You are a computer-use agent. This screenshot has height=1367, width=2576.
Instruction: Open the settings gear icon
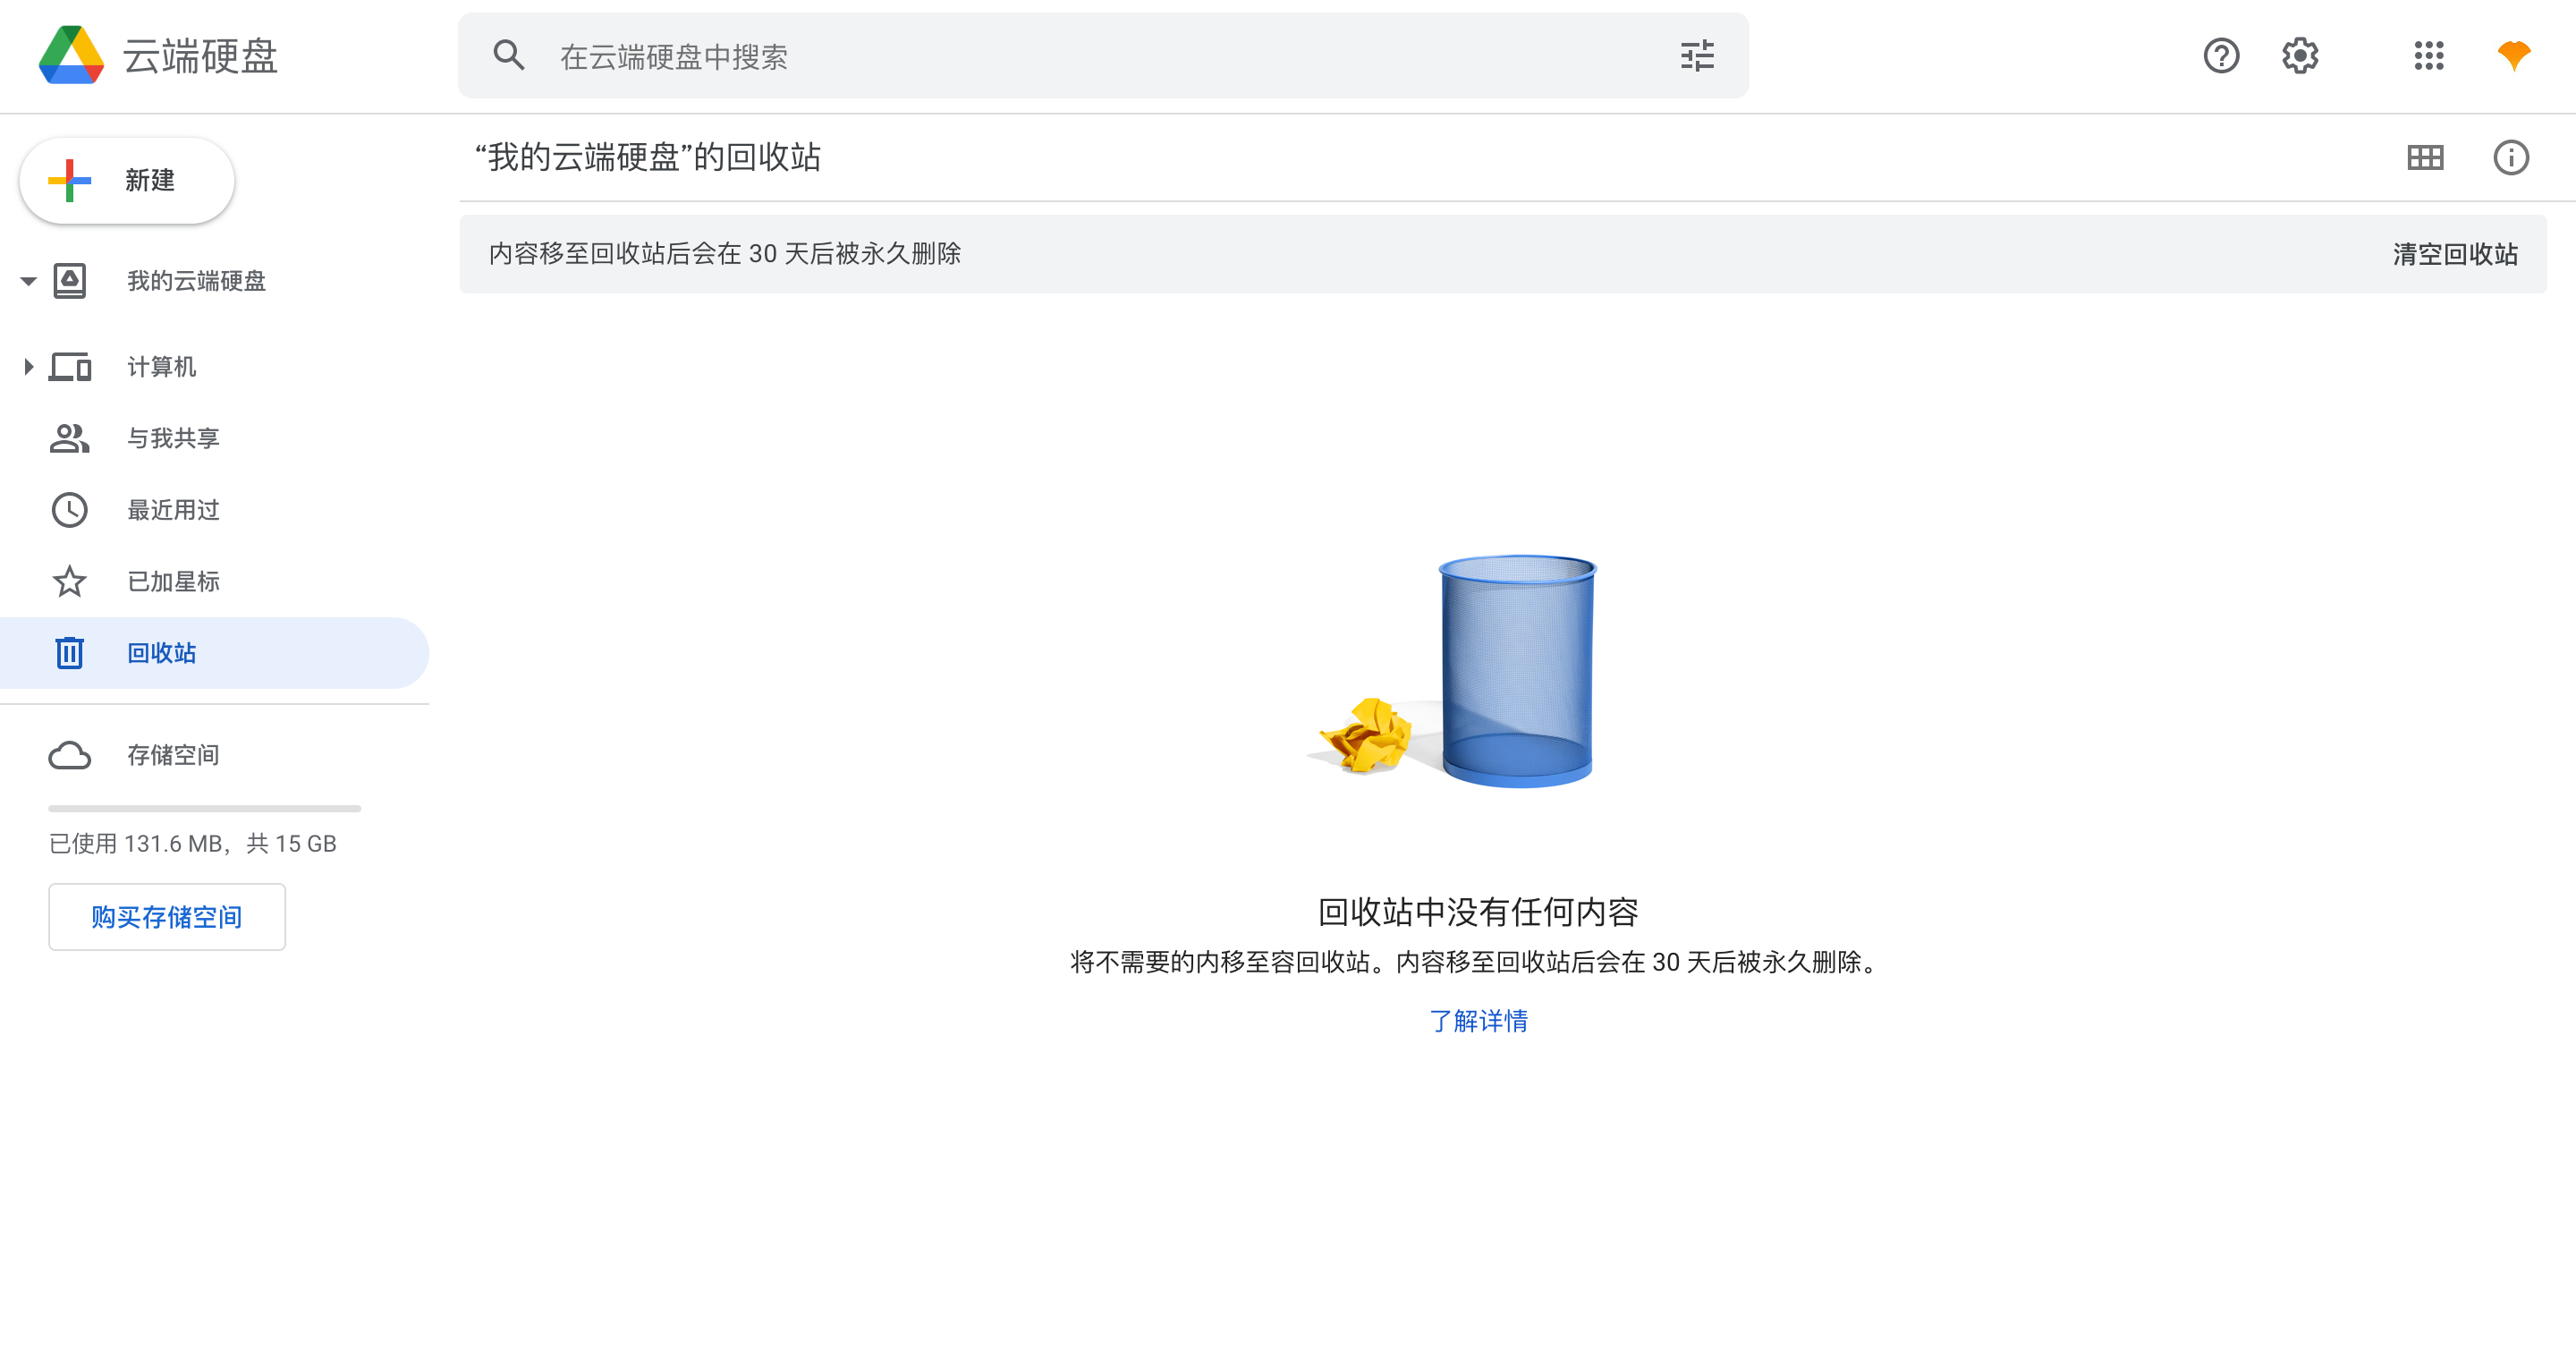2300,56
